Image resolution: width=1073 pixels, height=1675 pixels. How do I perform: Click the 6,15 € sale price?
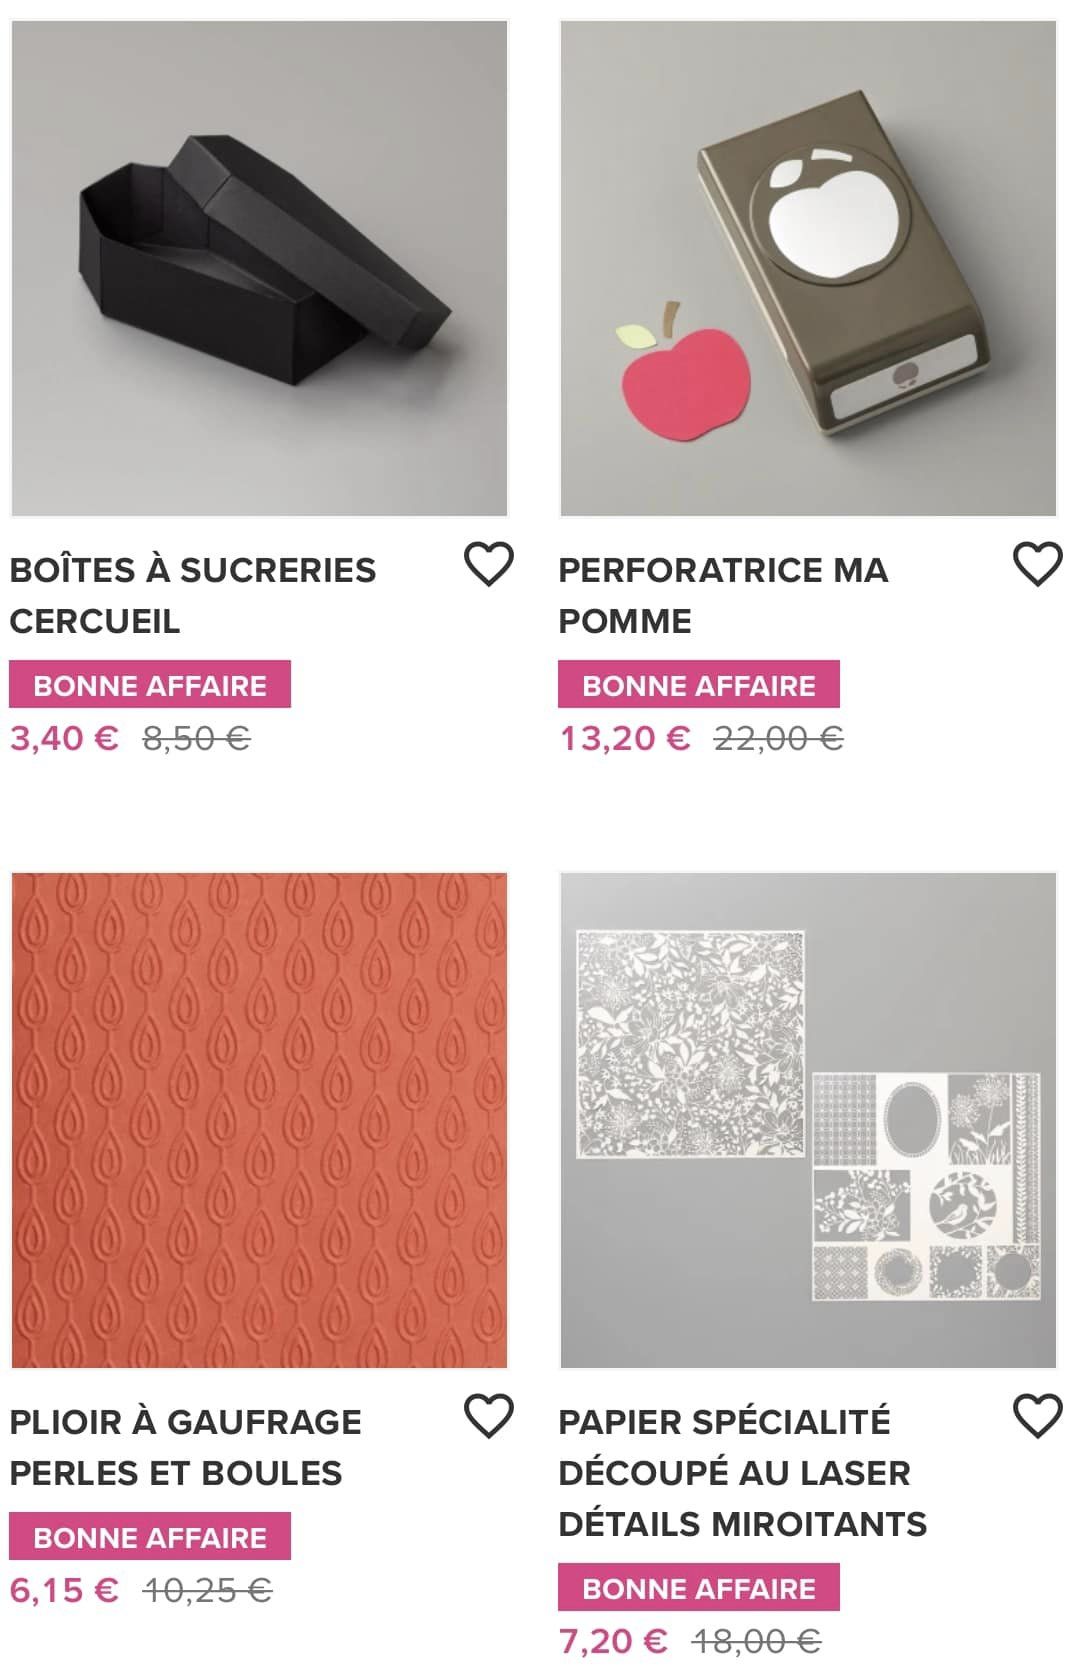point(64,1590)
